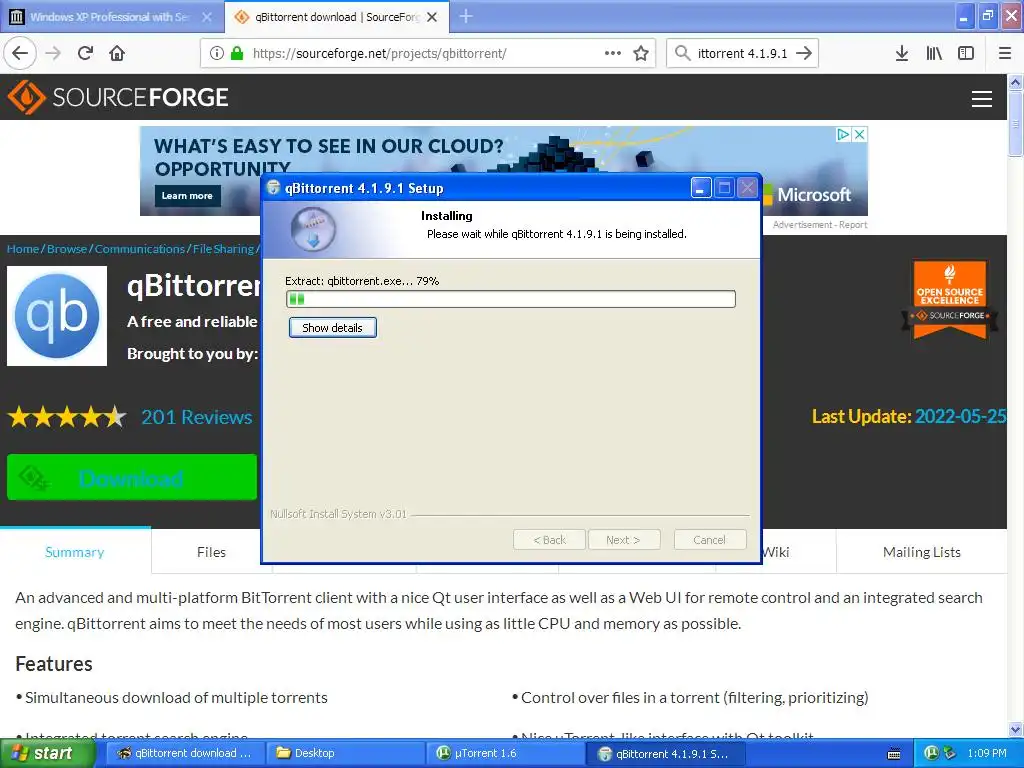Reload the page with the refresh icon

click(x=86, y=53)
